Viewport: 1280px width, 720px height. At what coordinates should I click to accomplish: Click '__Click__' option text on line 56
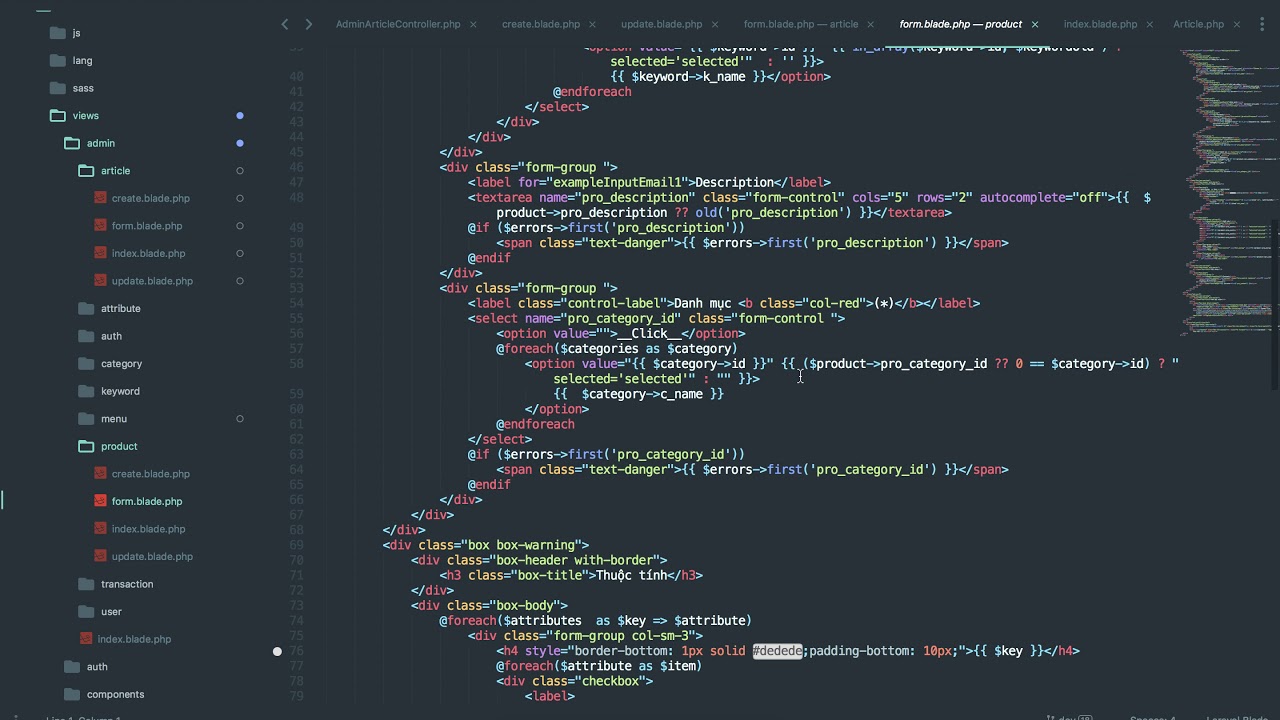[x=652, y=333]
